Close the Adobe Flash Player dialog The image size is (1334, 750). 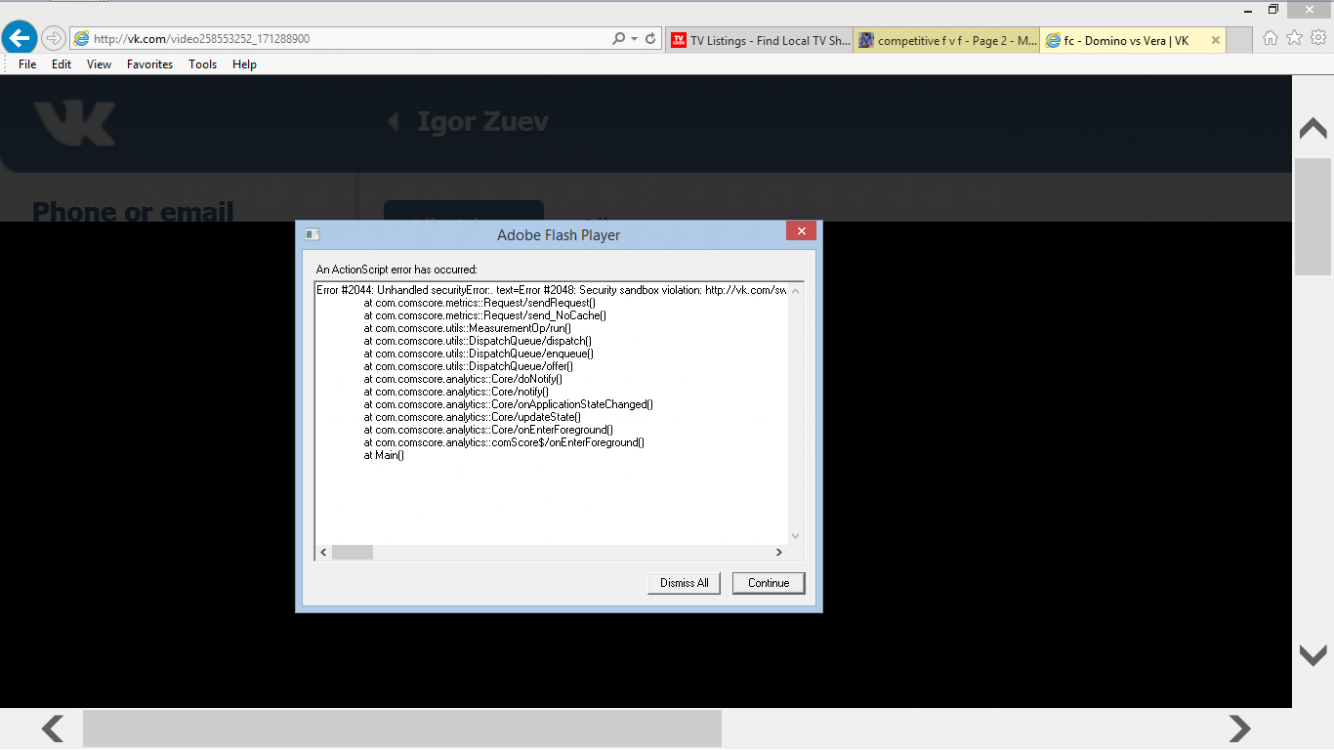click(801, 232)
